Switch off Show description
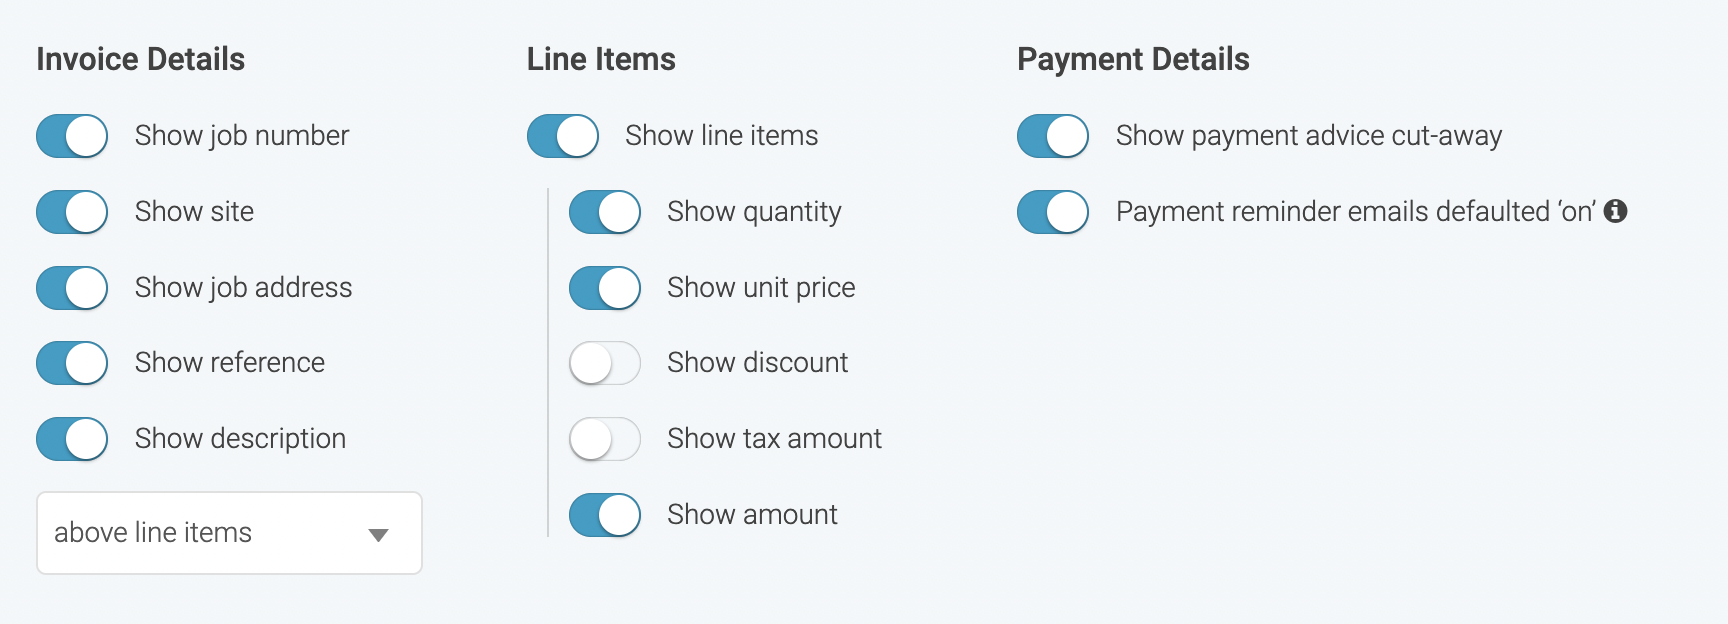 (x=72, y=439)
